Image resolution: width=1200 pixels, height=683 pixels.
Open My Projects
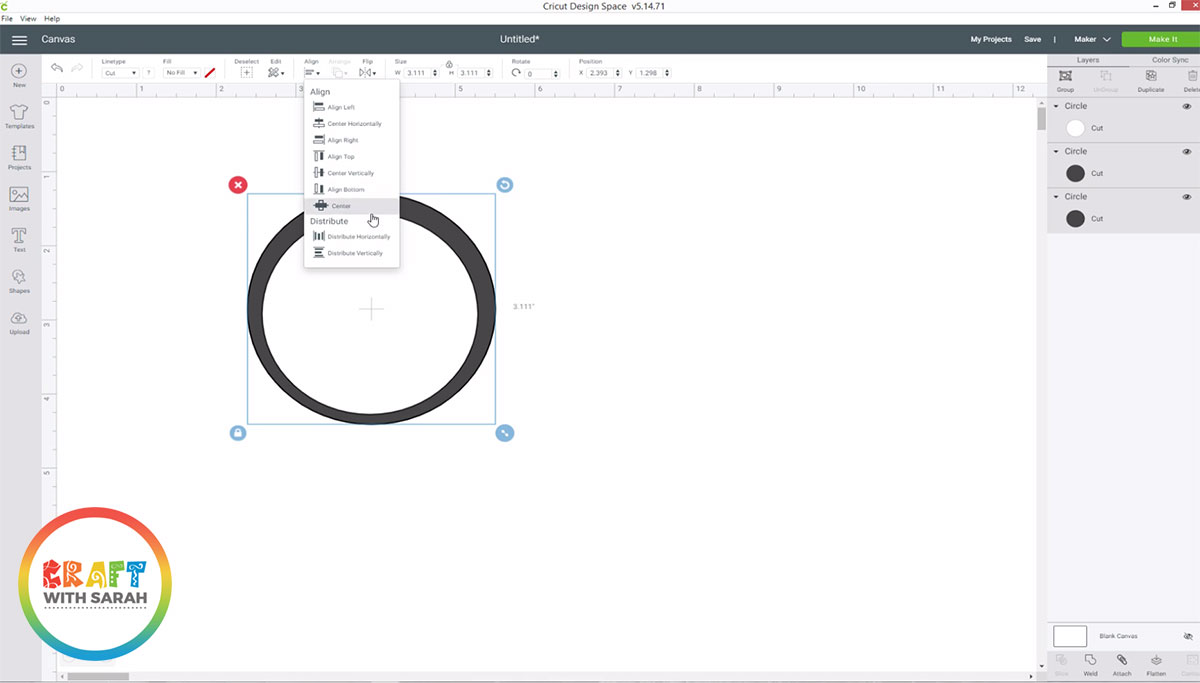click(991, 40)
